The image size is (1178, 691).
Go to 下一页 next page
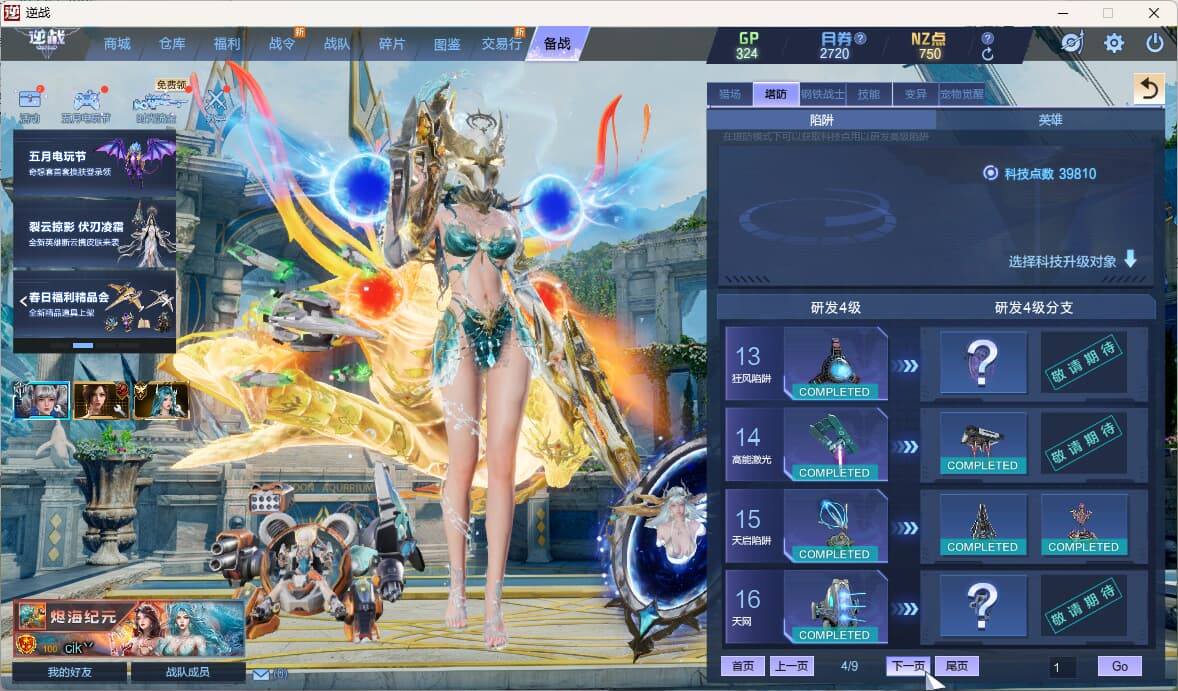pos(908,666)
